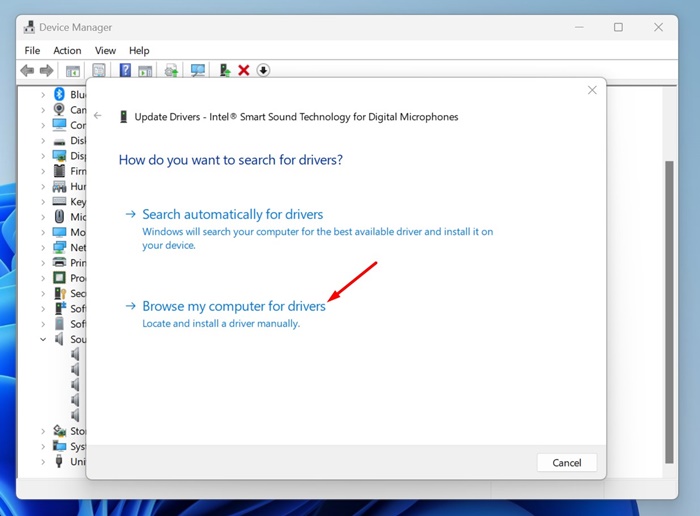Expand the Print queues category chevron
Viewport: 700px width, 516px height.
pos(43,263)
